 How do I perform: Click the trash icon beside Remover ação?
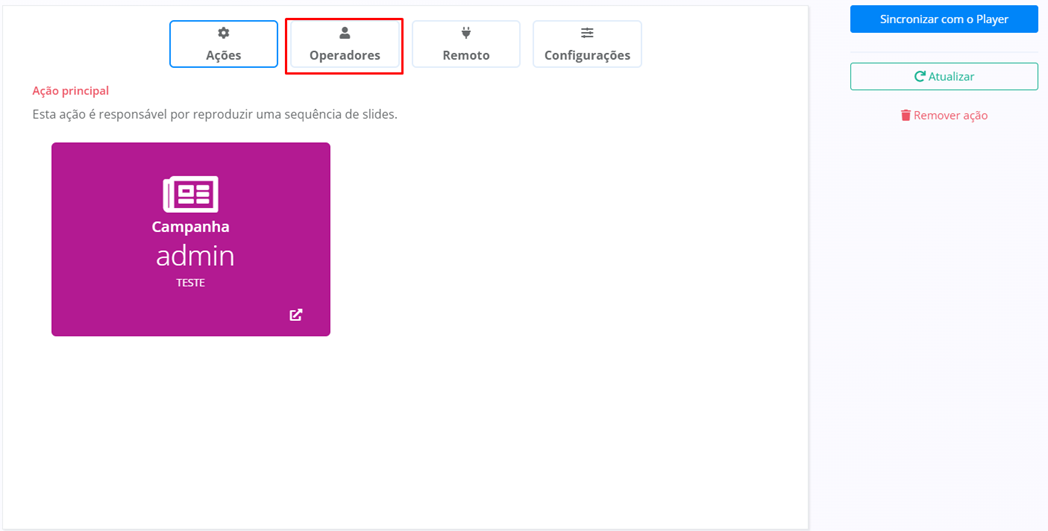pos(905,116)
